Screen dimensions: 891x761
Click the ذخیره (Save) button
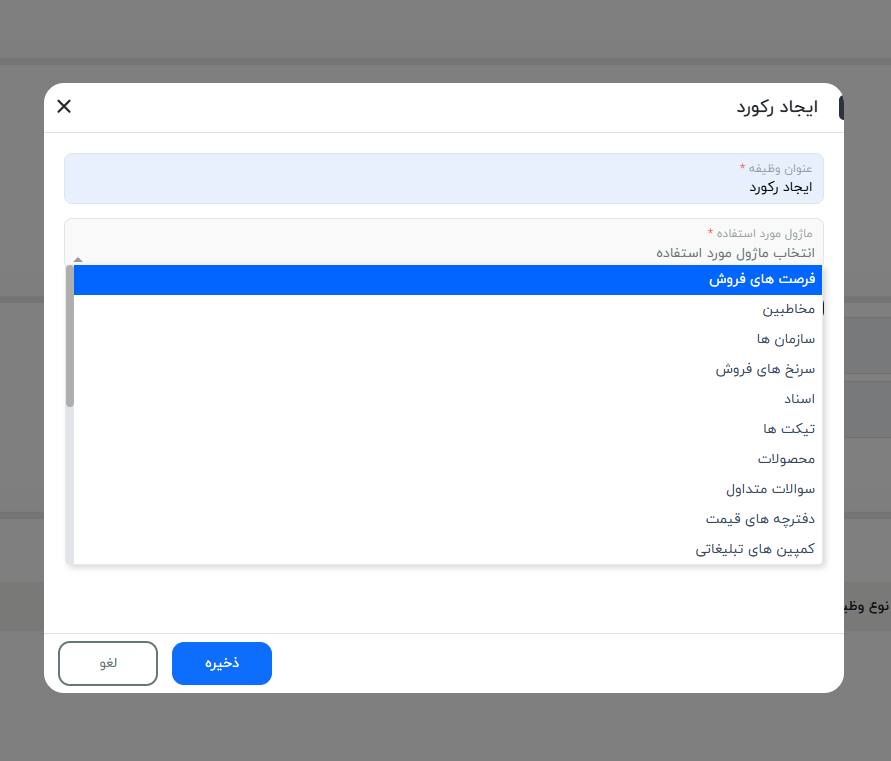coord(221,663)
